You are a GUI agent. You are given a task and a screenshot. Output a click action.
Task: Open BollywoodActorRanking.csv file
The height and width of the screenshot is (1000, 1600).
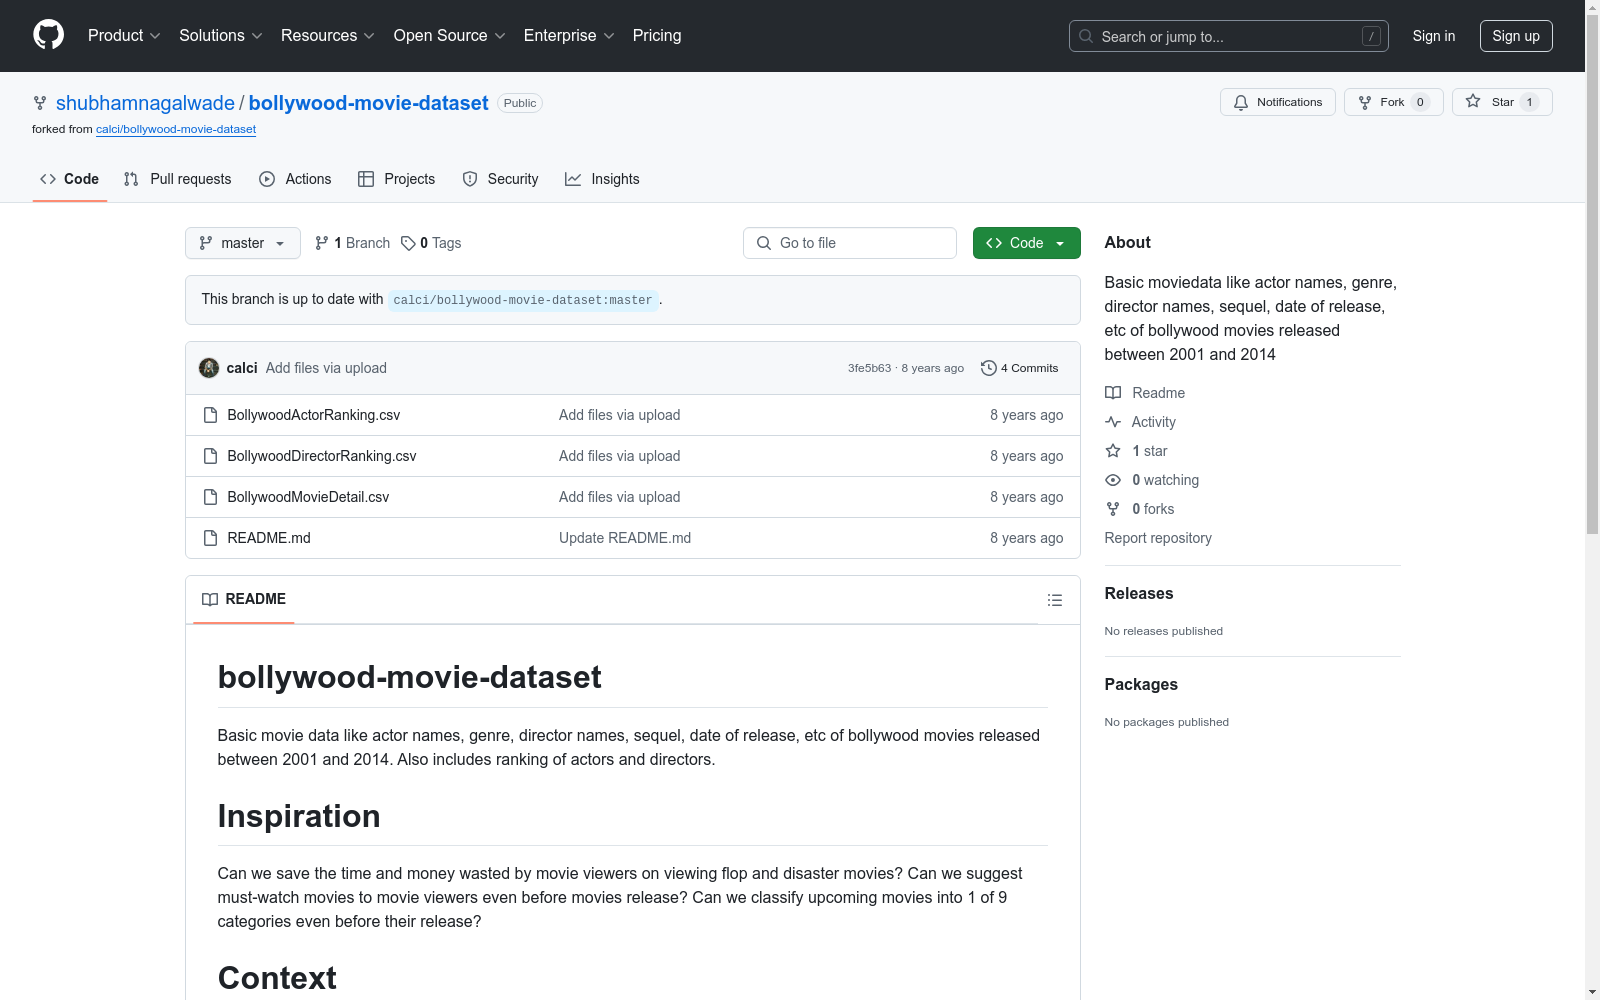point(313,415)
